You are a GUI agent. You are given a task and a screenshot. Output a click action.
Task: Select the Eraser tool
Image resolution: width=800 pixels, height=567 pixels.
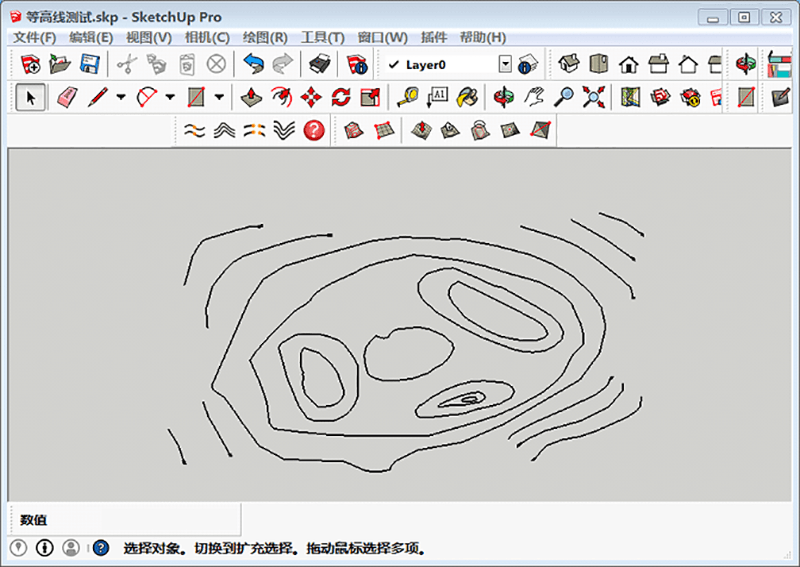(67, 97)
